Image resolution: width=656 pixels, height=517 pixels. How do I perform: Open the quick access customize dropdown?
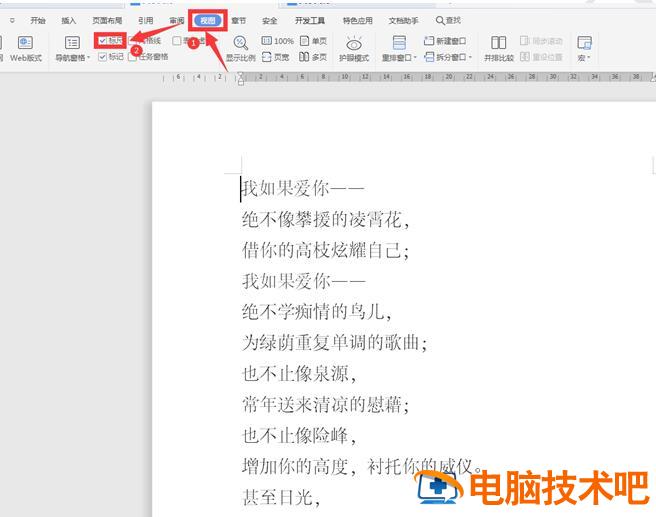click(x=12, y=20)
